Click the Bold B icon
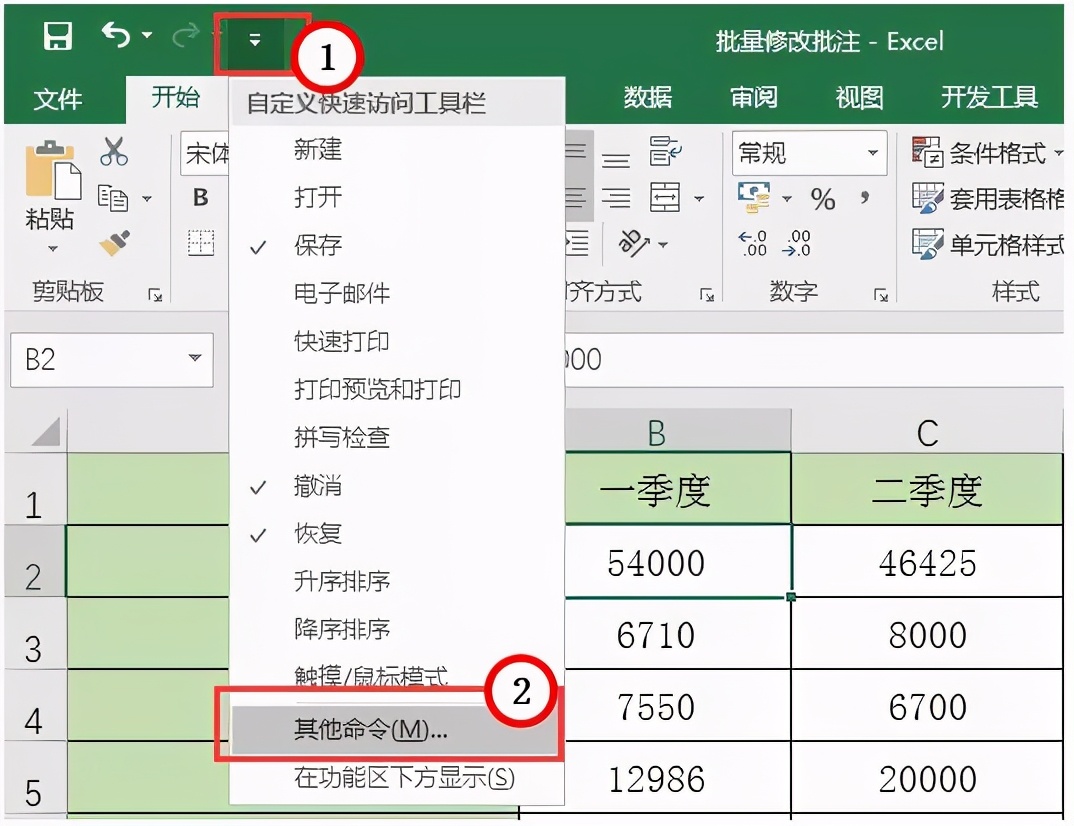The width and height of the screenshot is (1074, 826). click(201, 198)
